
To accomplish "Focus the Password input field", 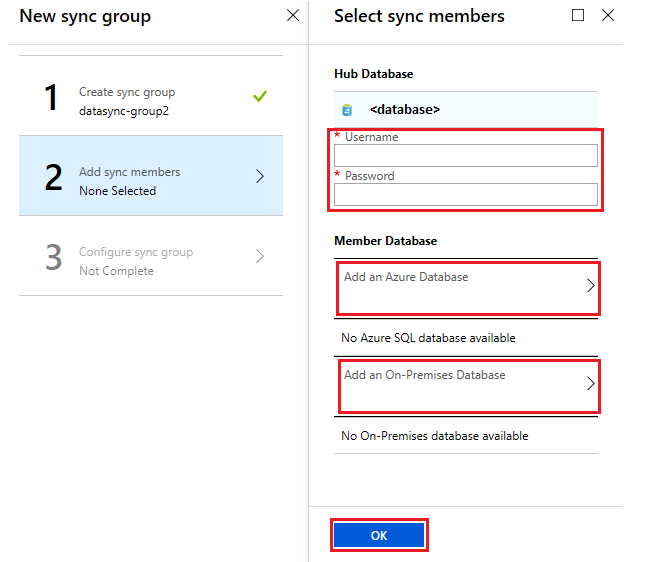I will 466,194.
